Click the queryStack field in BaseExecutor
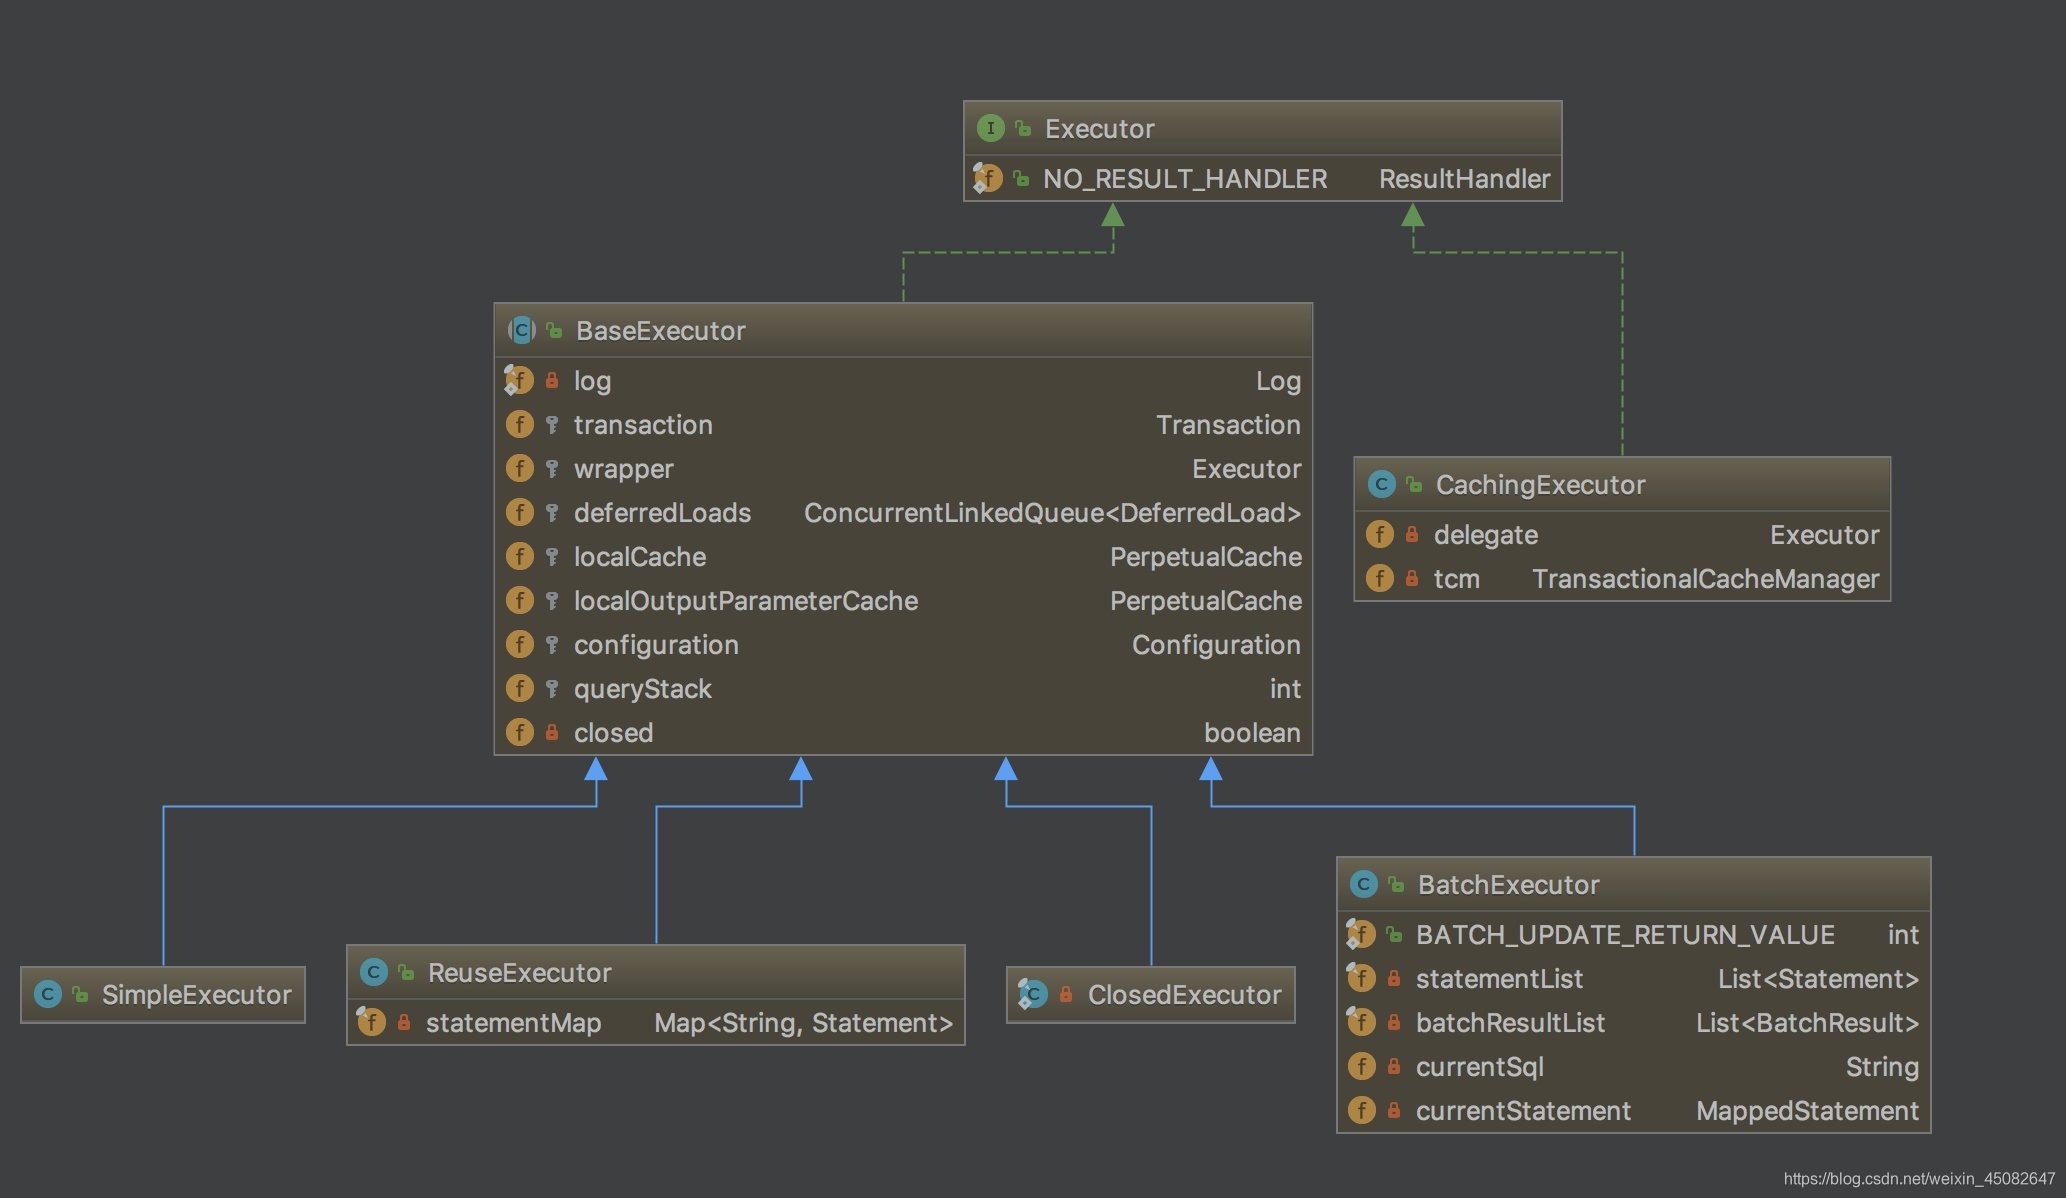 point(642,689)
